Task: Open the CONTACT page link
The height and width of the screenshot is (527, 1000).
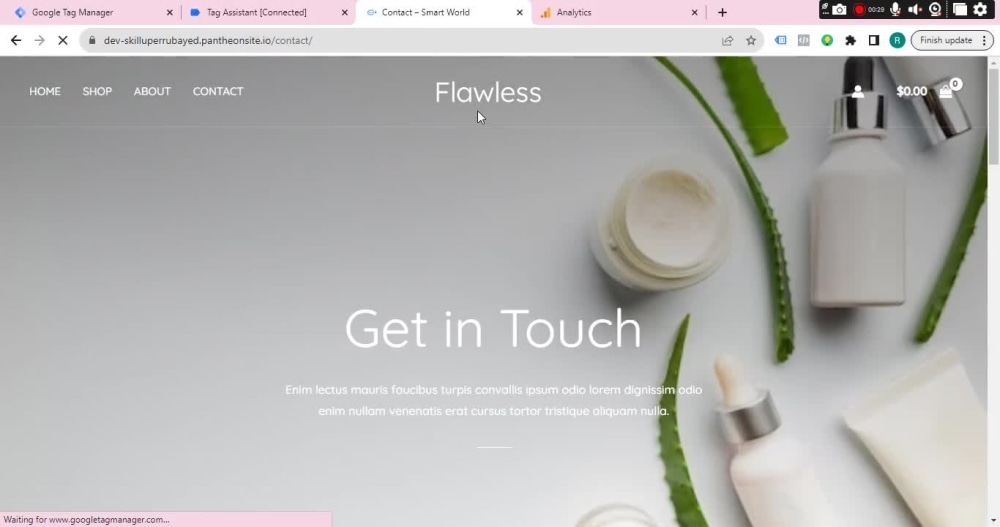Action: (x=217, y=91)
